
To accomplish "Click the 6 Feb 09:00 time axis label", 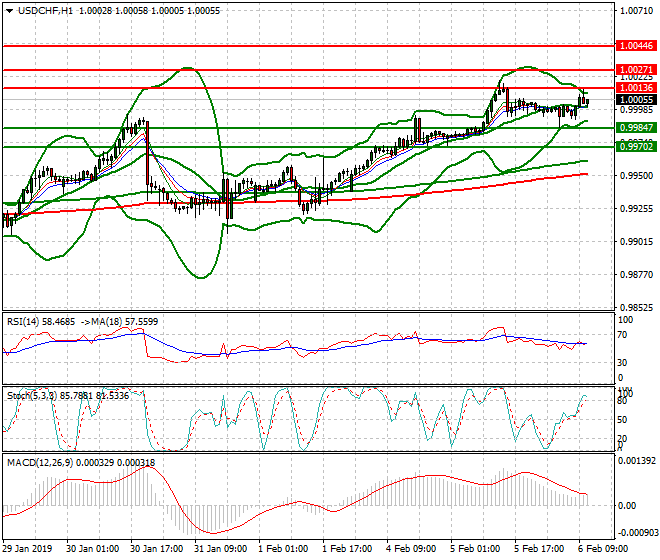I will tap(603, 549).
